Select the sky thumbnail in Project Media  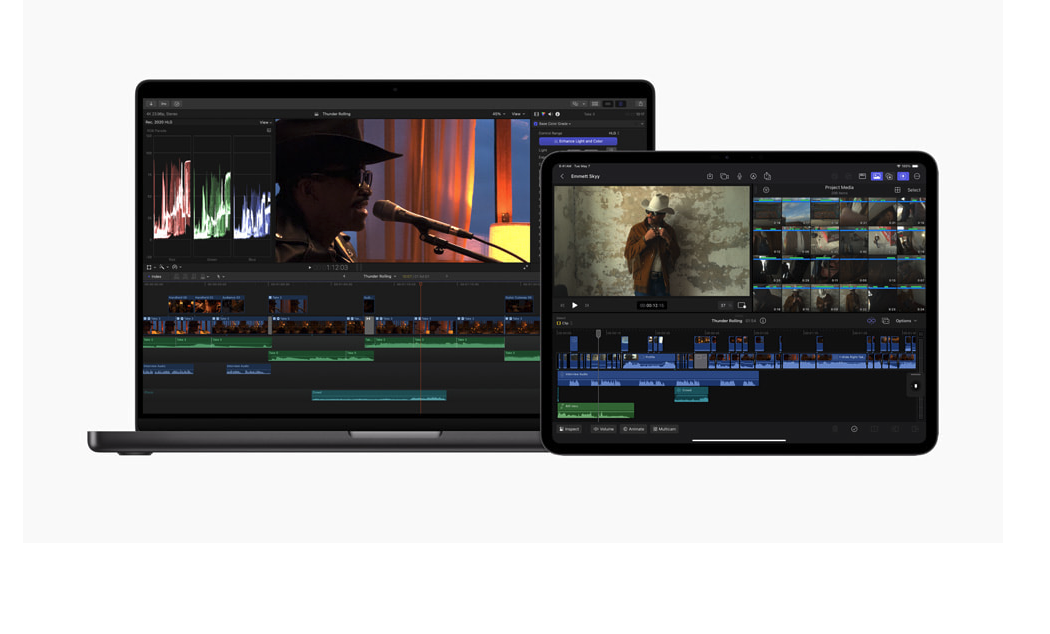point(796,214)
